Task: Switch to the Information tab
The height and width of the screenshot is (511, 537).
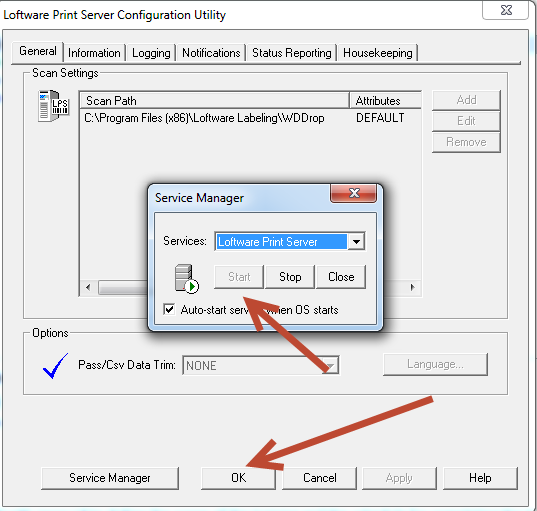Action: pos(94,53)
